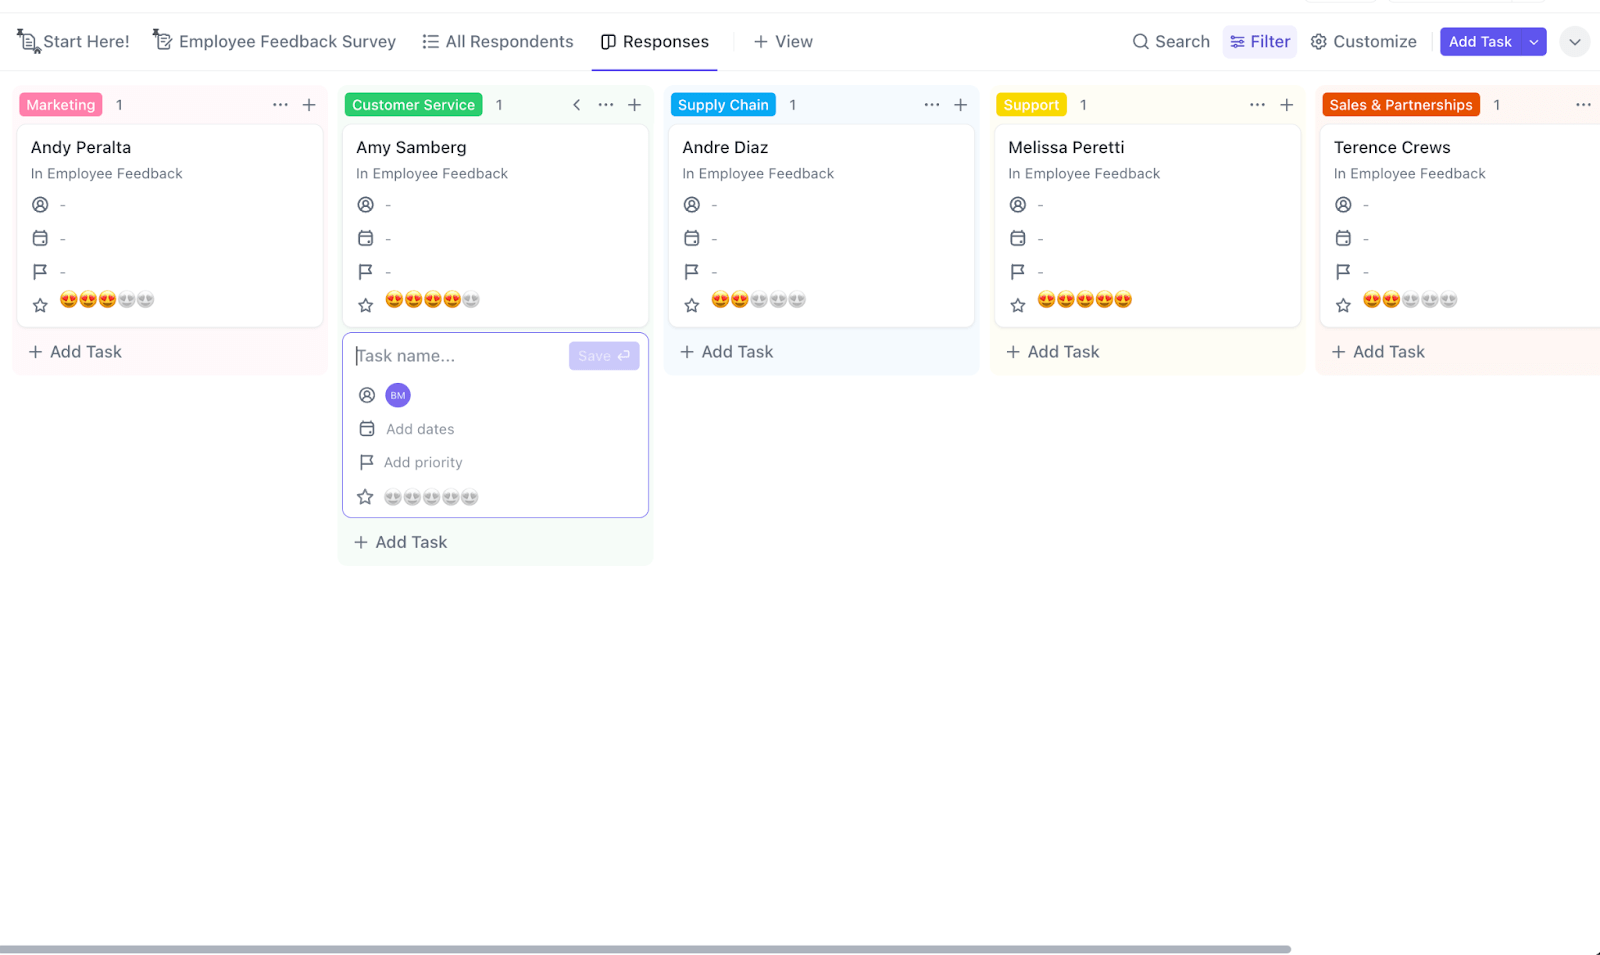Open the Start Here! view tab
This screenshot has width=1600, height=955.
click(73, 41)
